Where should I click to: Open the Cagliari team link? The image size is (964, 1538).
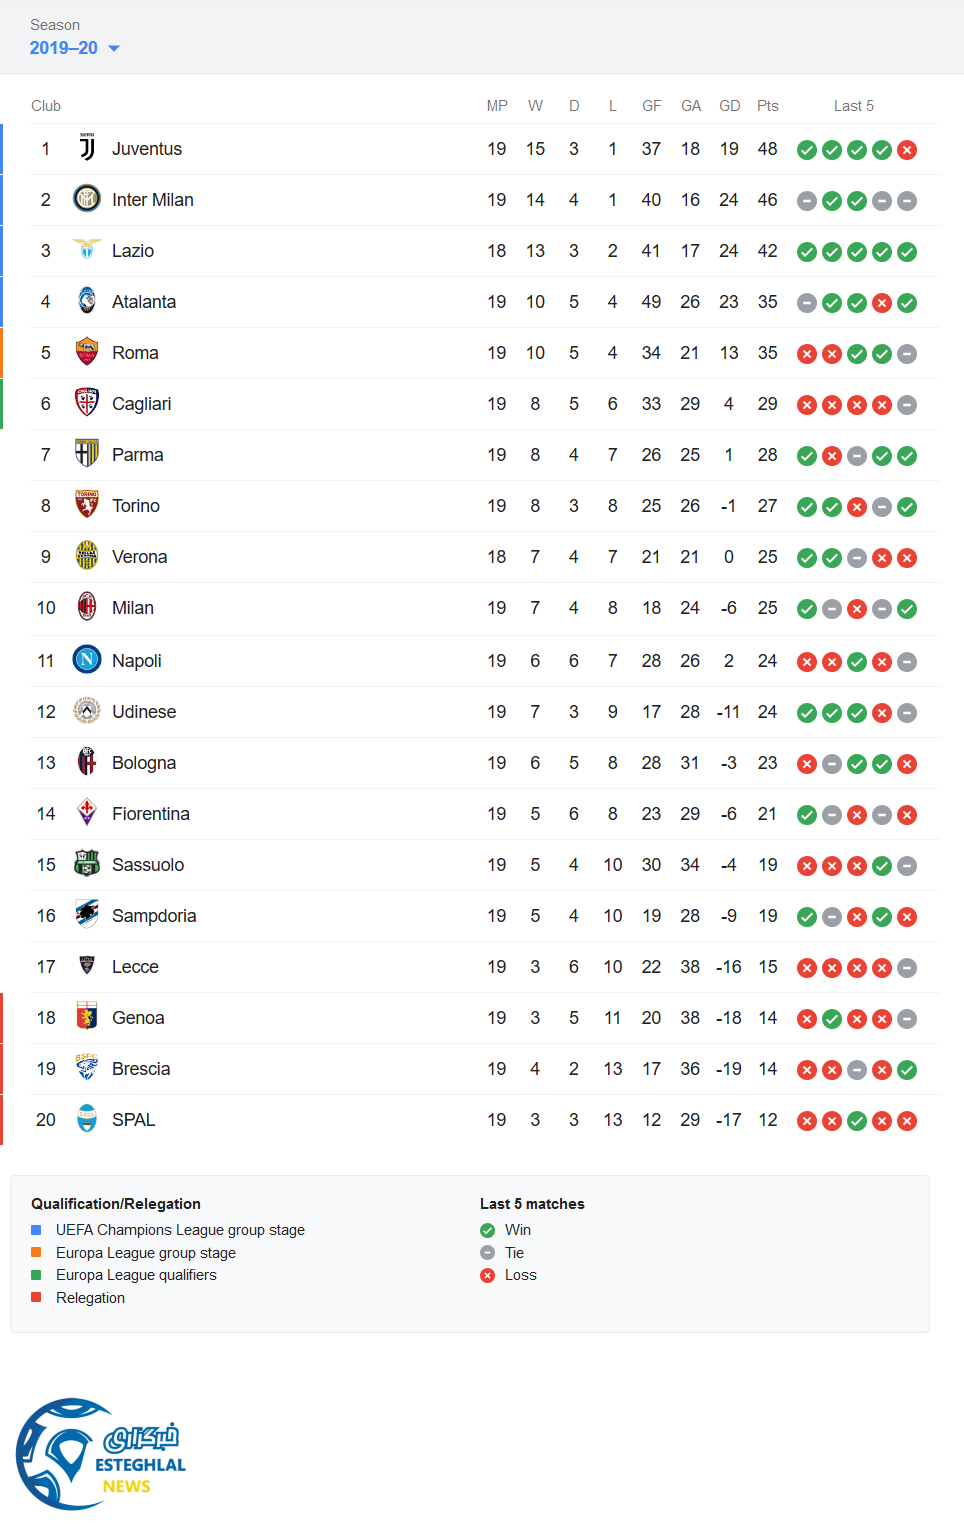pyautogui.click(x=141, y=404)
